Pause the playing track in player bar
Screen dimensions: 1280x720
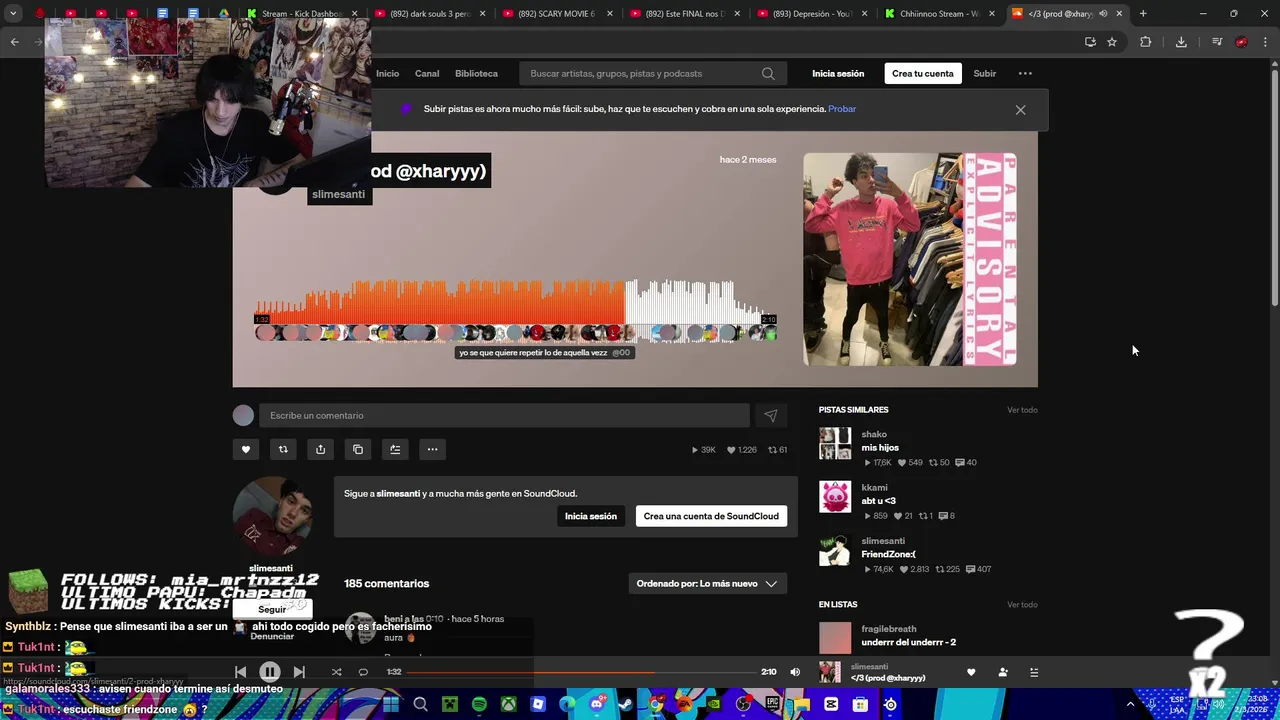tap(270, 672)
